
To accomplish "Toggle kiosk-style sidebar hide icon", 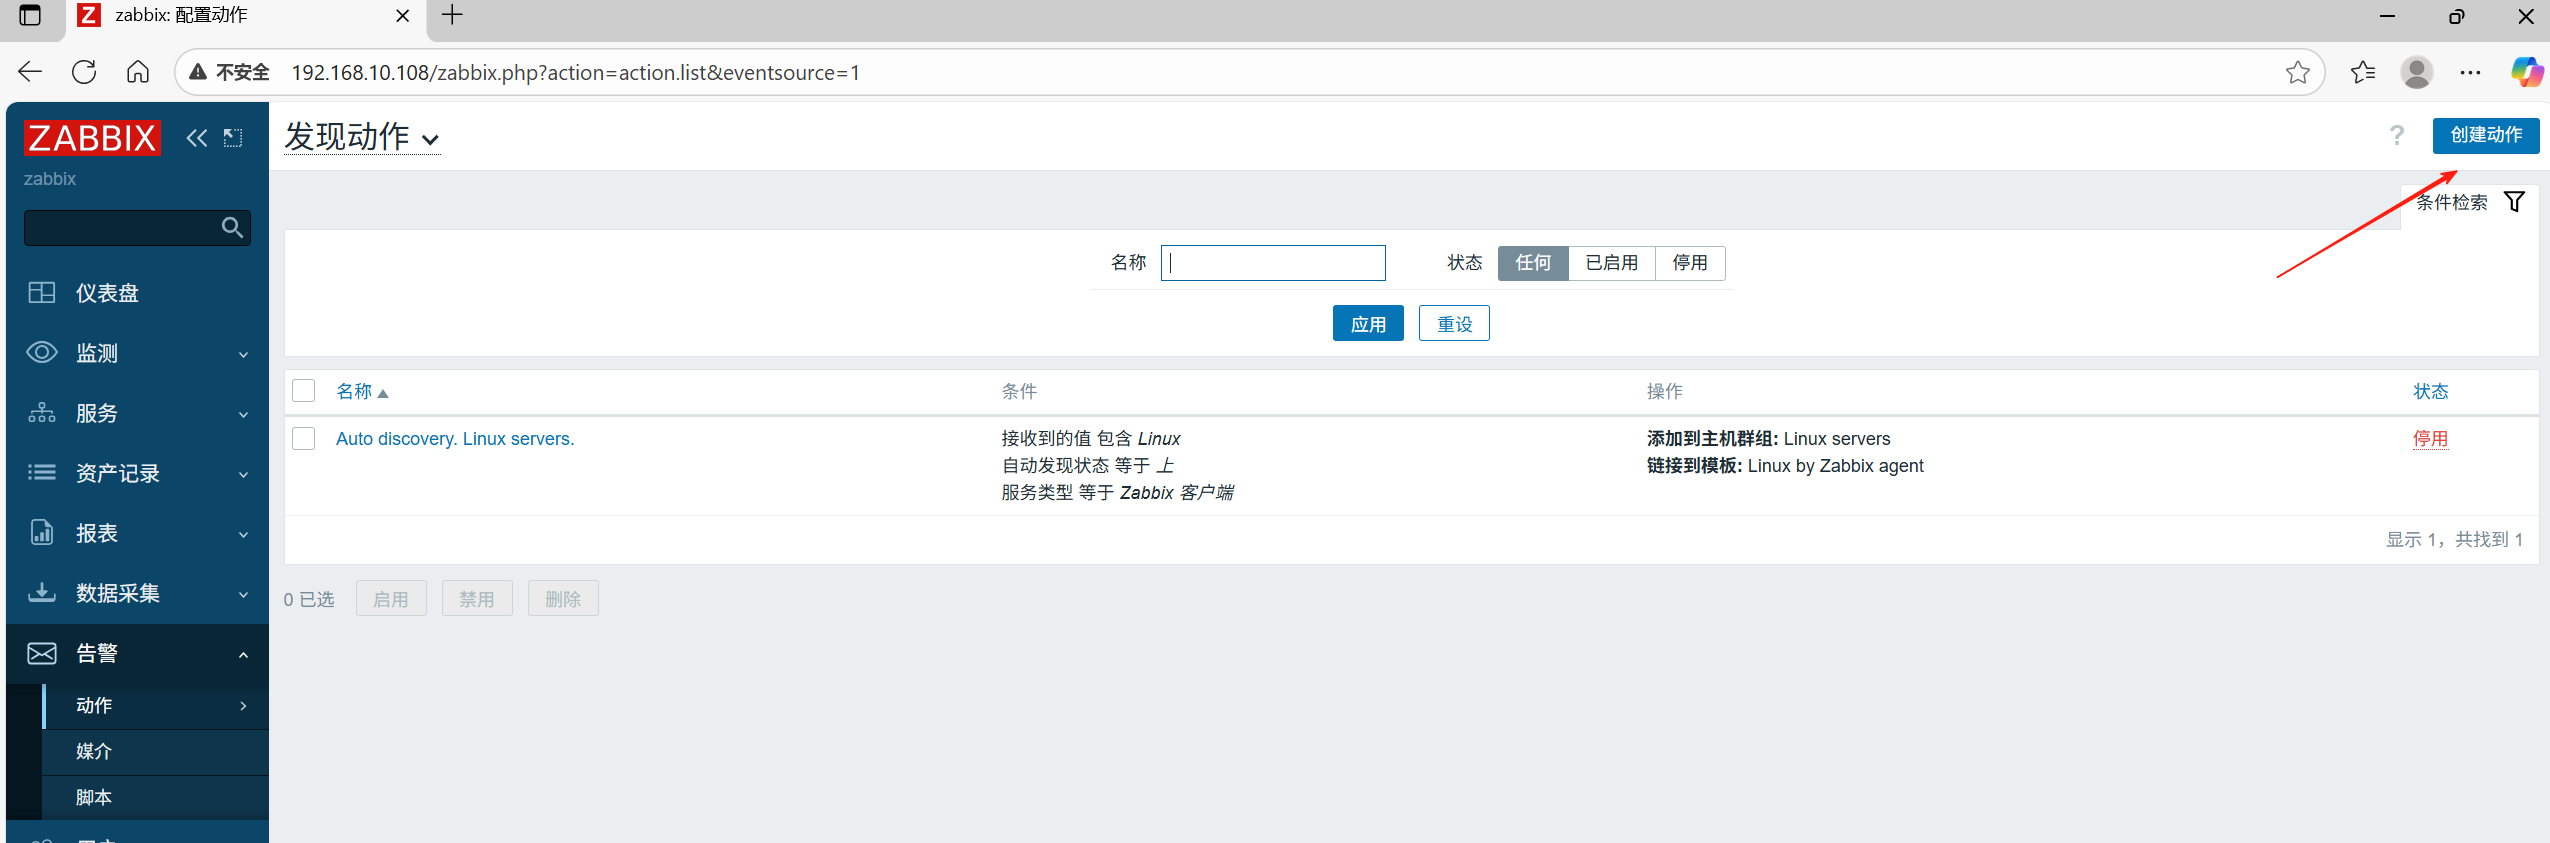I will (x=233, y=138).
